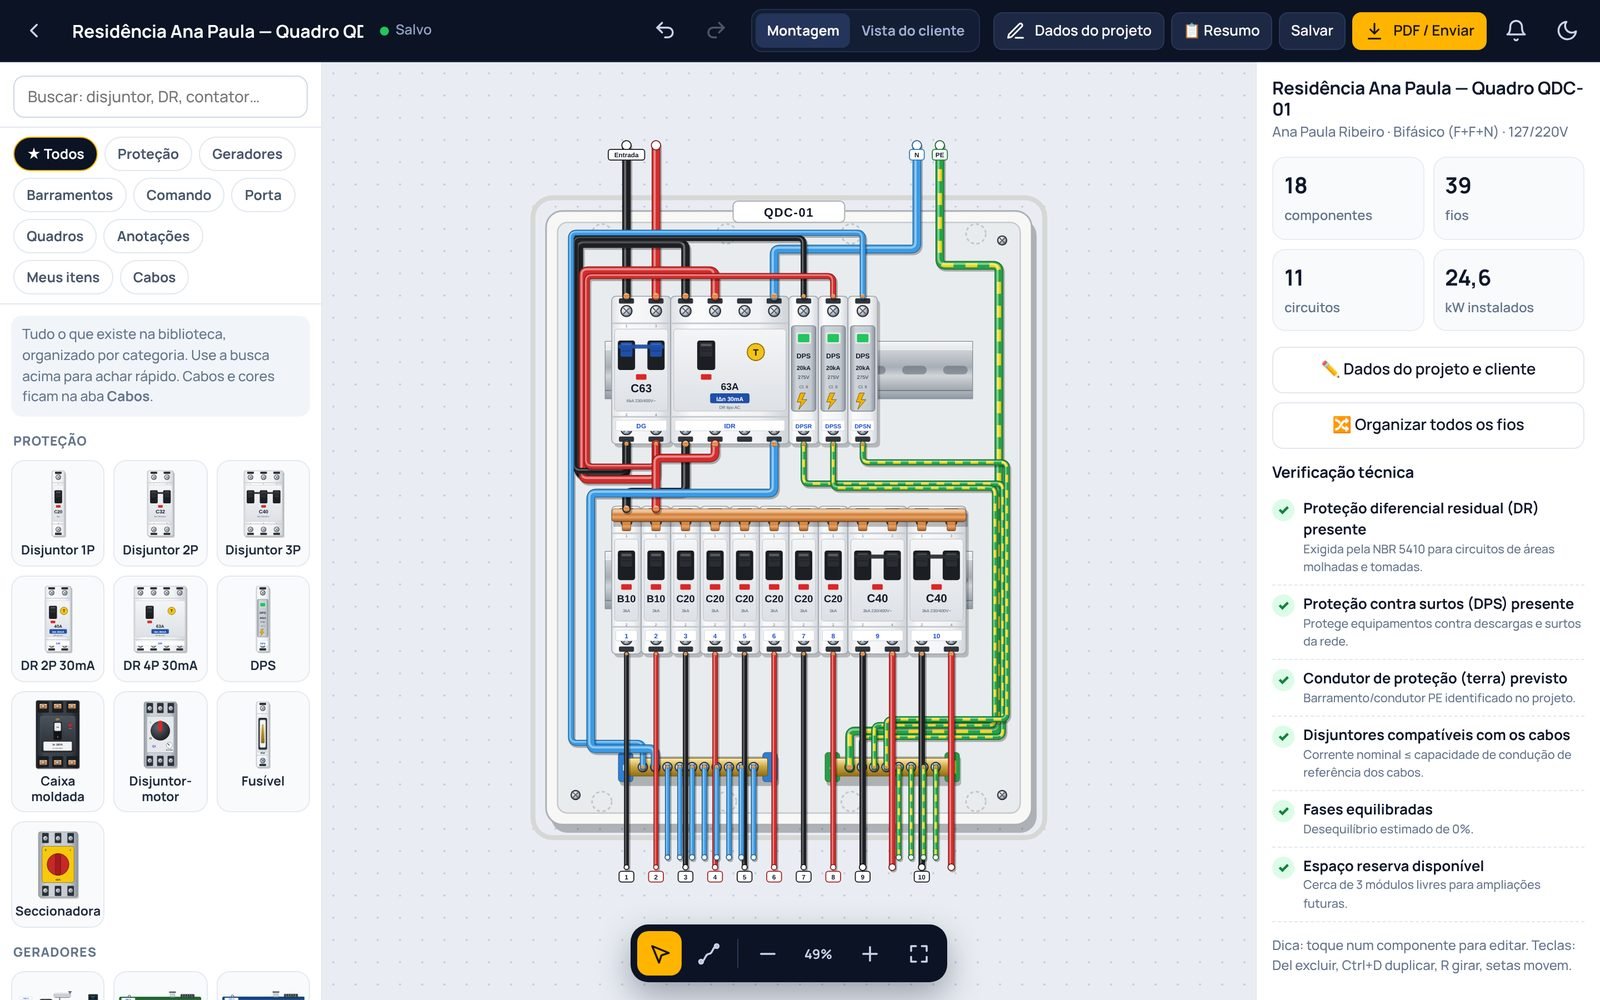Zoom out with the minus button
This screenshot has height=1000, width=1600.
[x=767, y=954]
